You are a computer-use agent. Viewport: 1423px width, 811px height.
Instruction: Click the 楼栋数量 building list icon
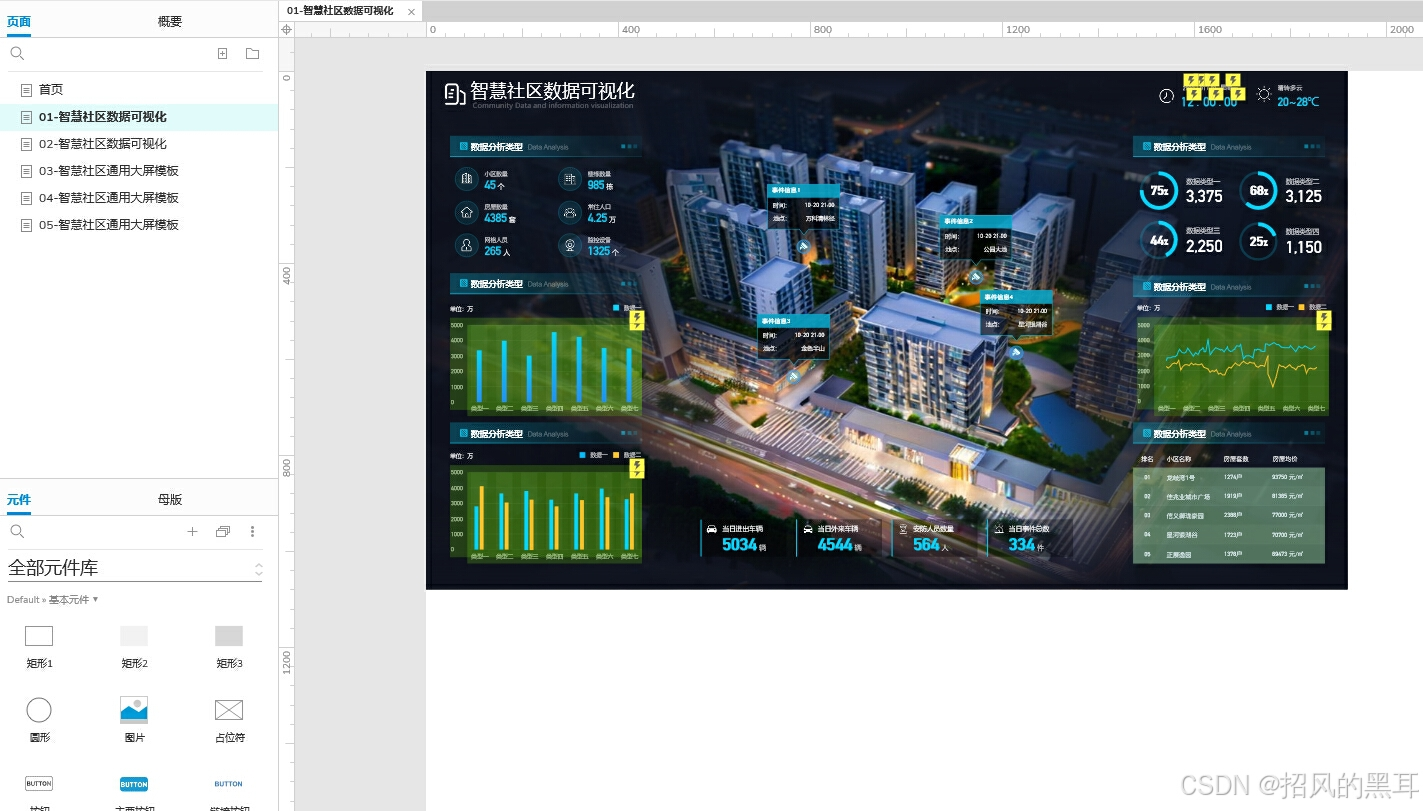569,179
